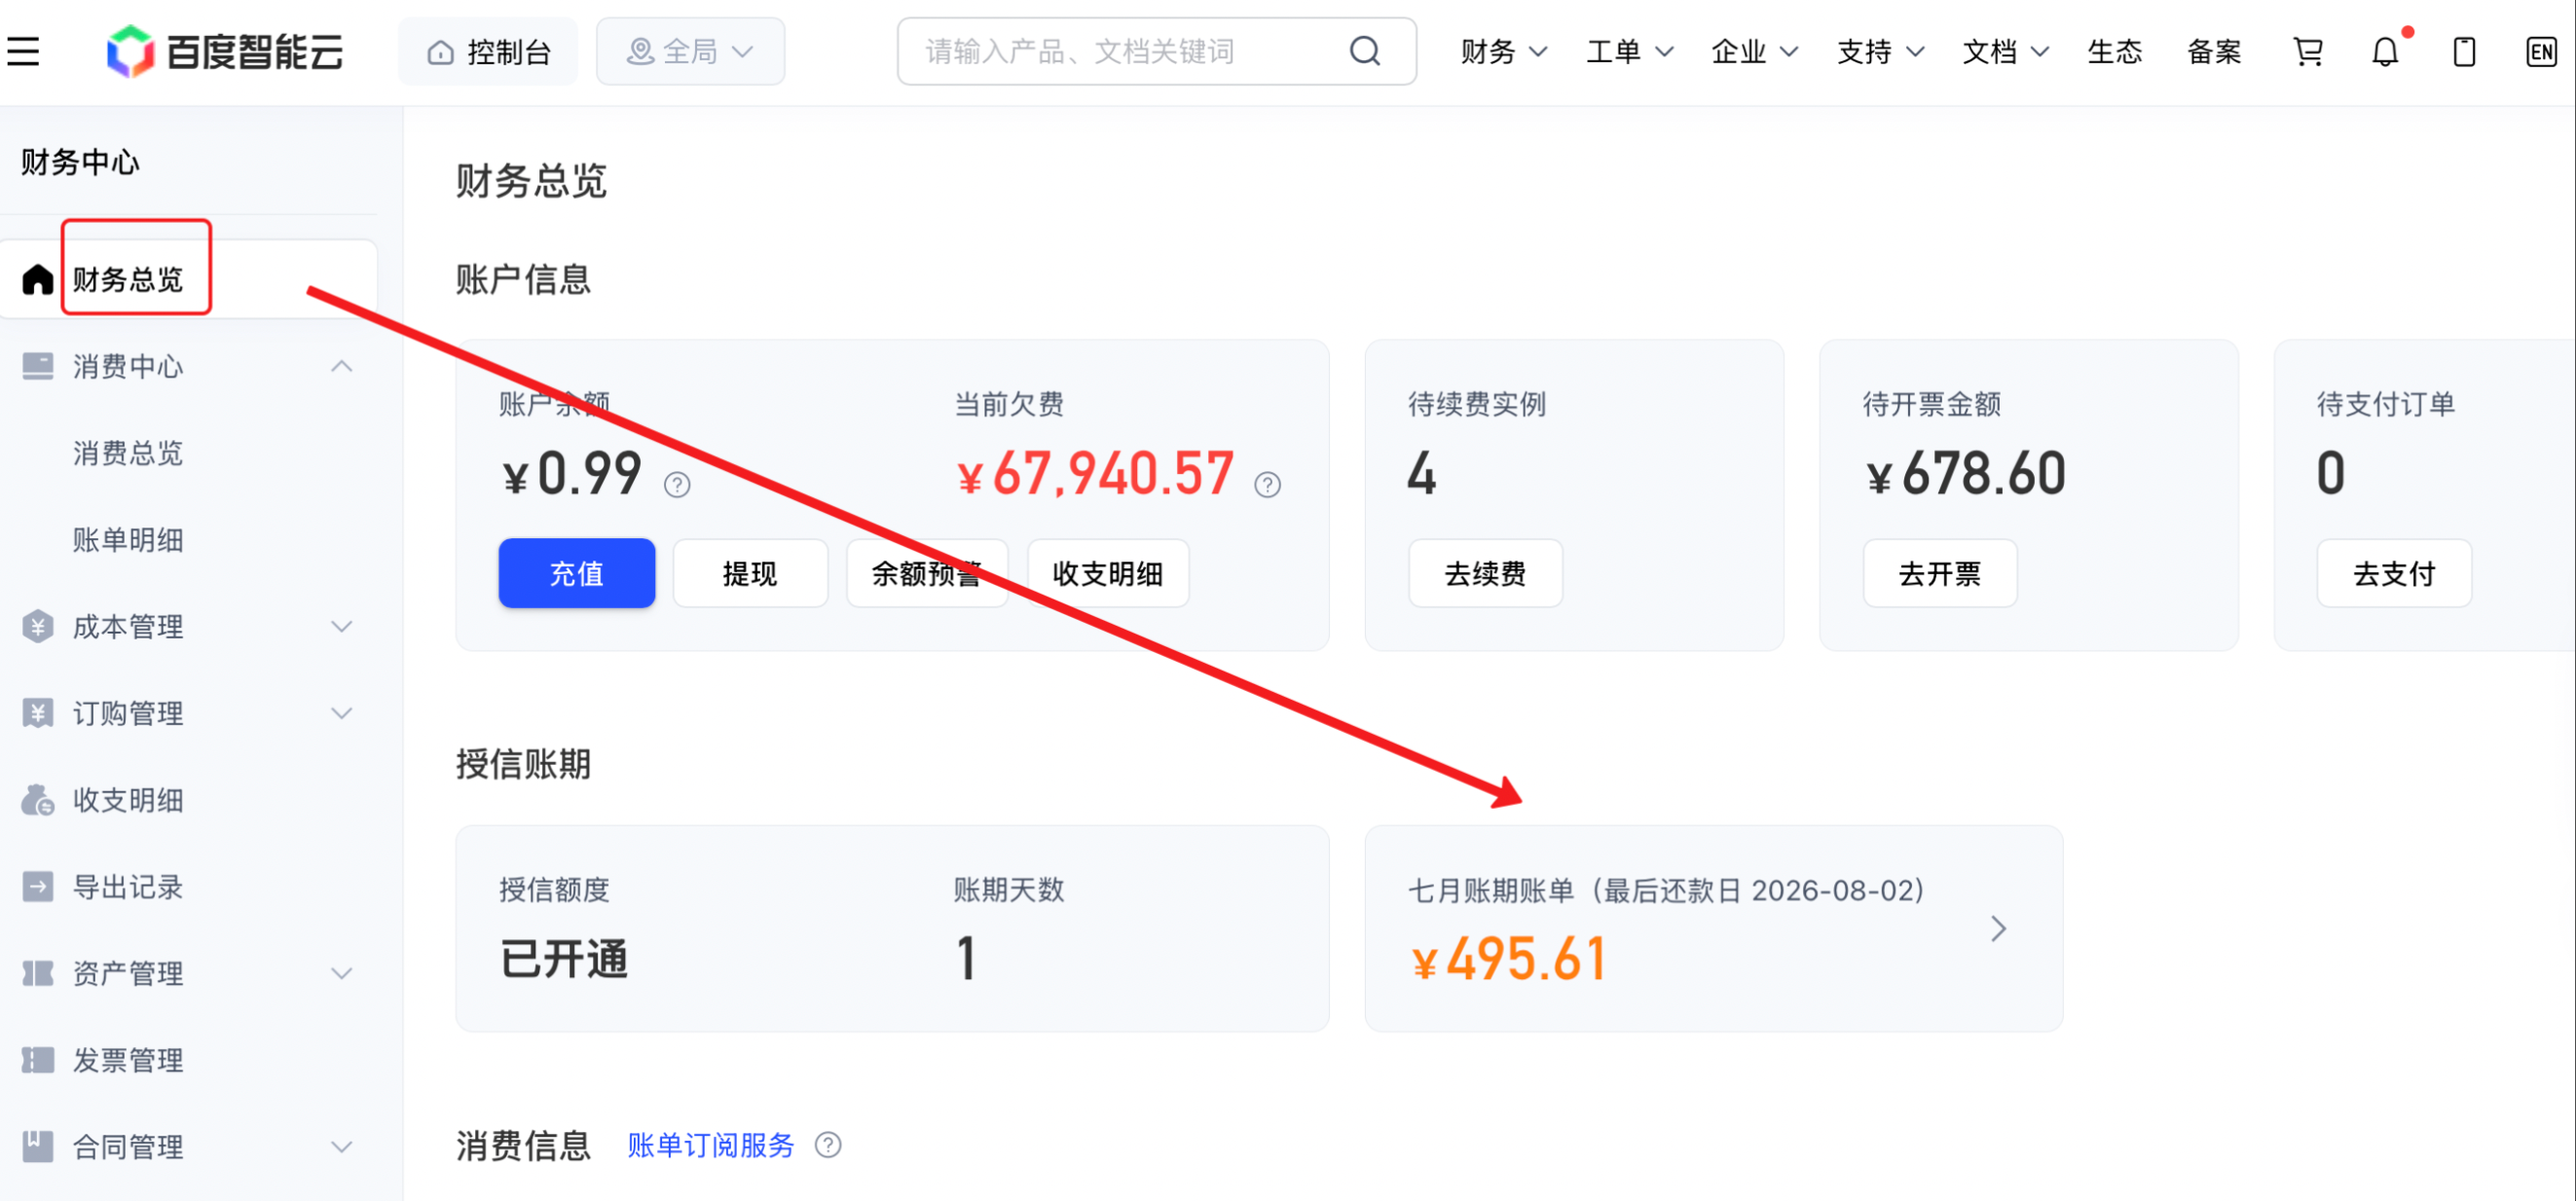Click the 备案 menu item
Screen dimensions: 2576x1201
tap(2214, 51)
